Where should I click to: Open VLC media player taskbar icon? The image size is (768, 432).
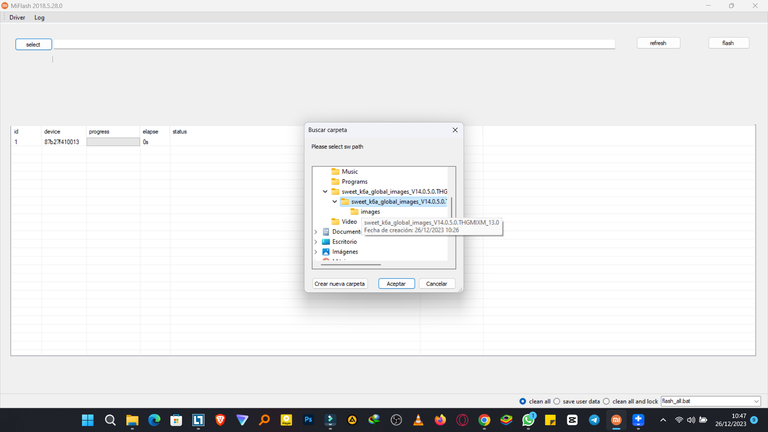click(418, 420)
